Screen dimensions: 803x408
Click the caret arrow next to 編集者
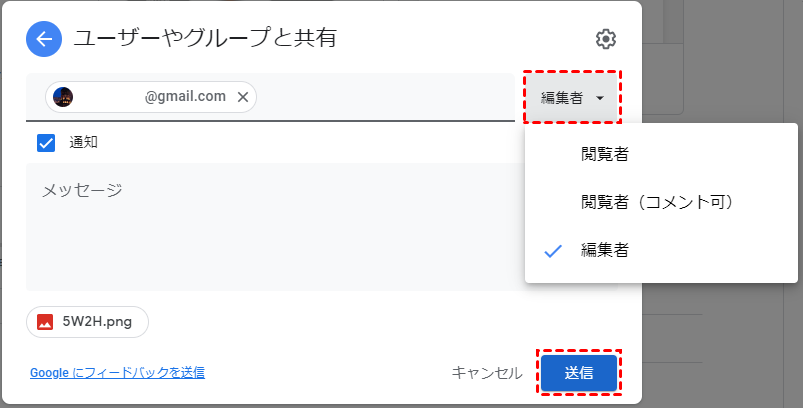(x=600, y=98)
